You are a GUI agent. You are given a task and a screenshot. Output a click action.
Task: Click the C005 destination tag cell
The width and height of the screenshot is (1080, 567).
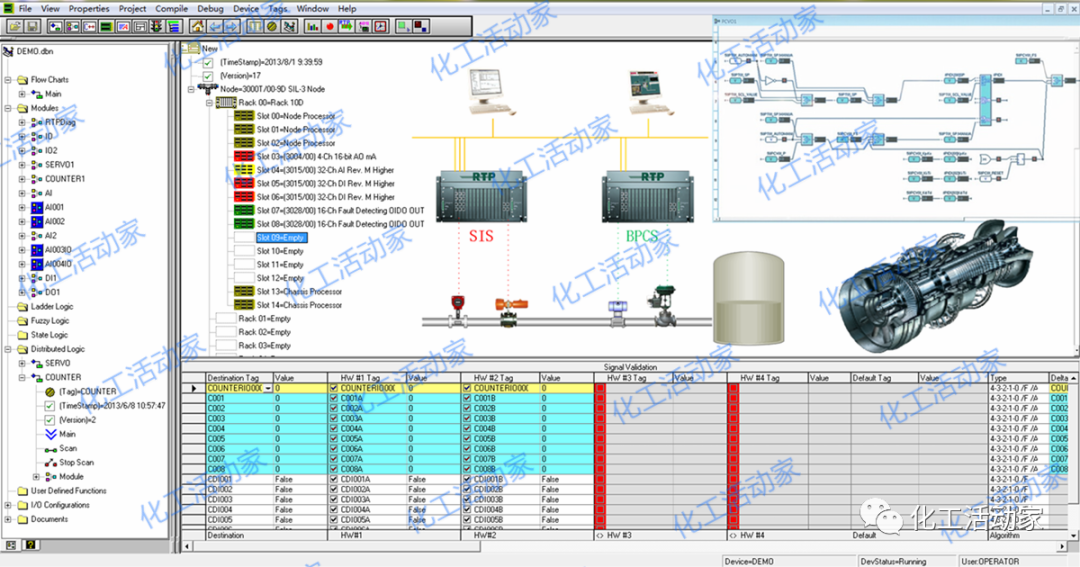(239, 439)
